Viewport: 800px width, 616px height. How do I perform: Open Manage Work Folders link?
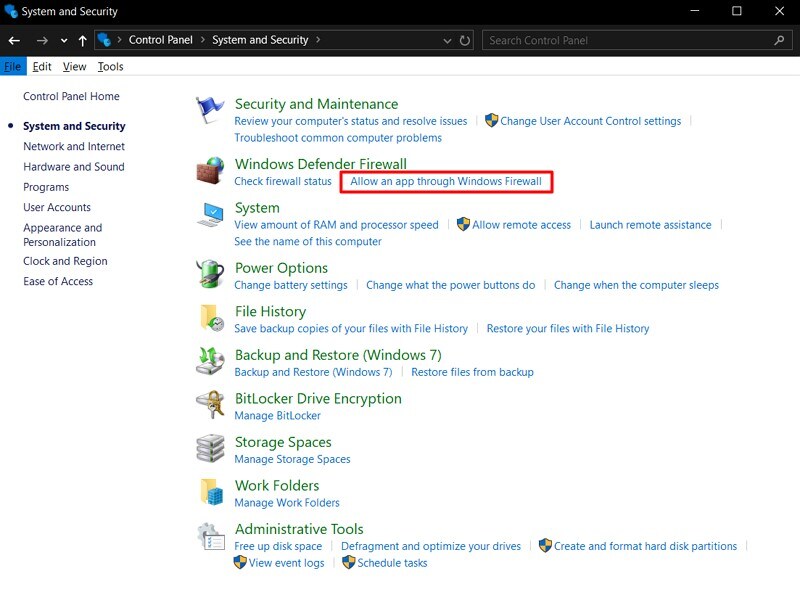click(287, 503)
